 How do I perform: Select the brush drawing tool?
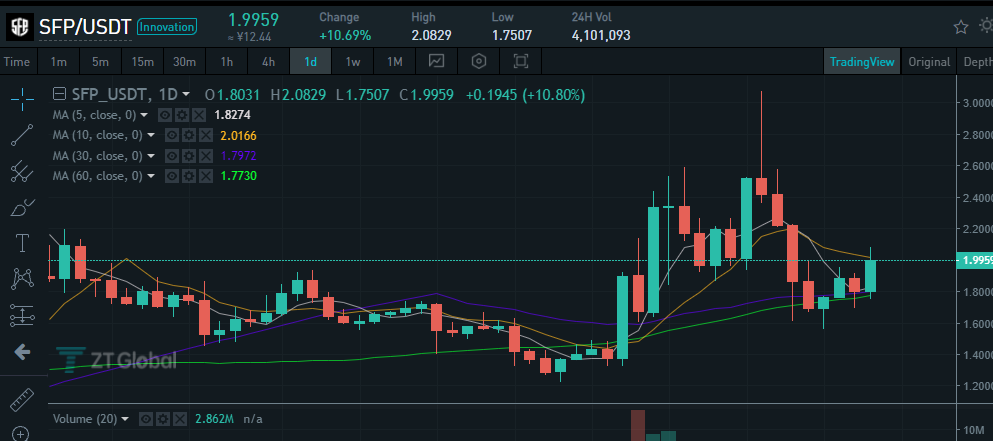coord(23,207)
